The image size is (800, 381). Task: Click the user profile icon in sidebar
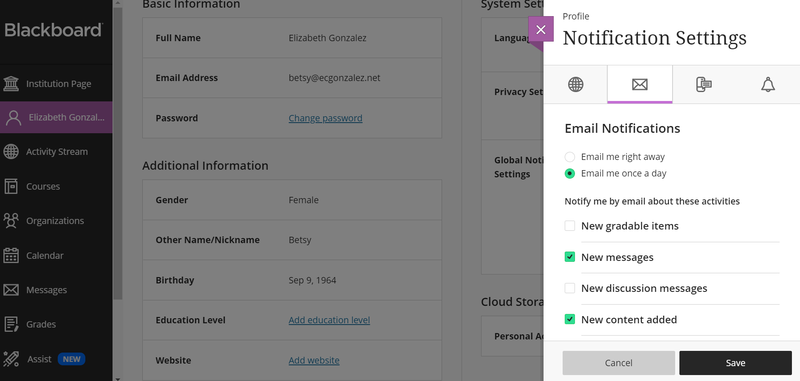pyautogui.click(x=13, y=117)
